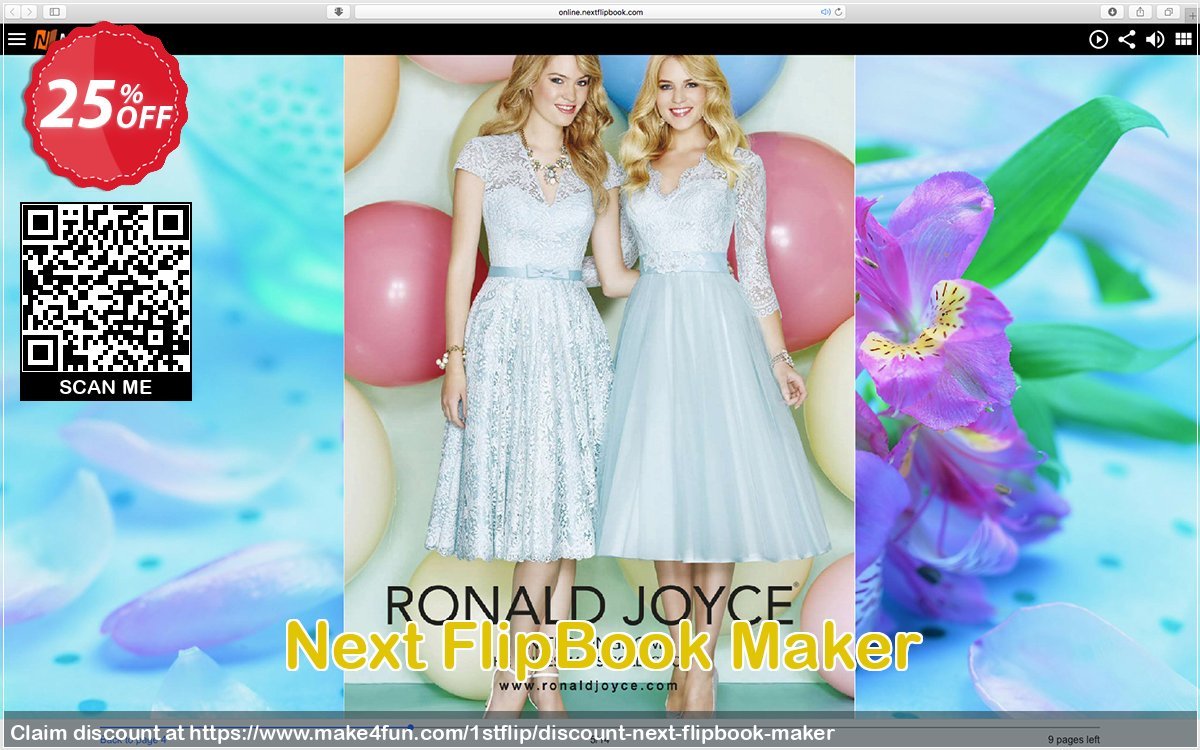This screenshot has width=1200, height=750.
Task: Open the flipbook hamburger menu
Action: tap(16, 39)
